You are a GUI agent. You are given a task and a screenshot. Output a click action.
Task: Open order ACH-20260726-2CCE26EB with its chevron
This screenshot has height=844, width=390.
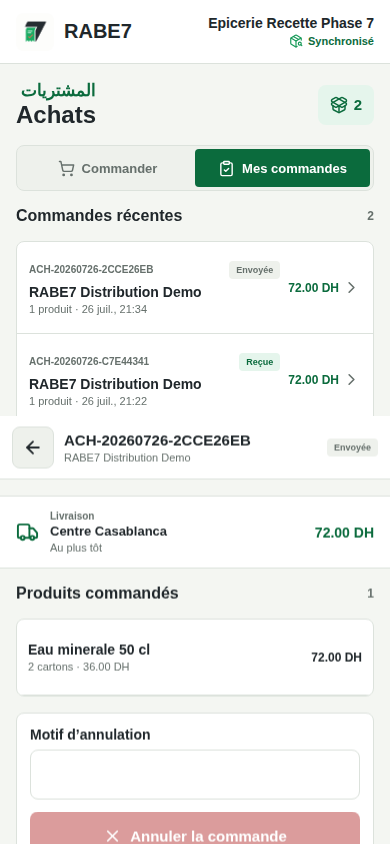(x=351, y=288)
